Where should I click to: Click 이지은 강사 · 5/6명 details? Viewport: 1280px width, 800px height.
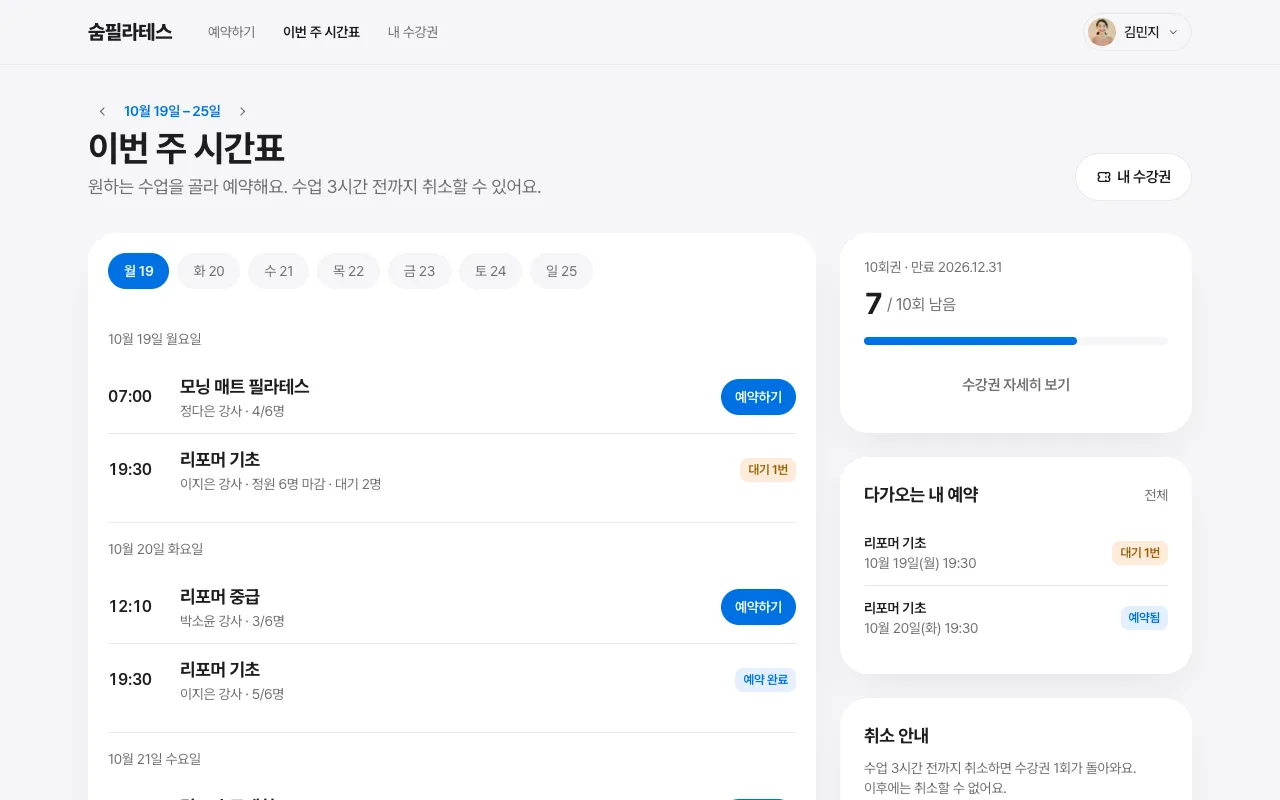[232, 694]
